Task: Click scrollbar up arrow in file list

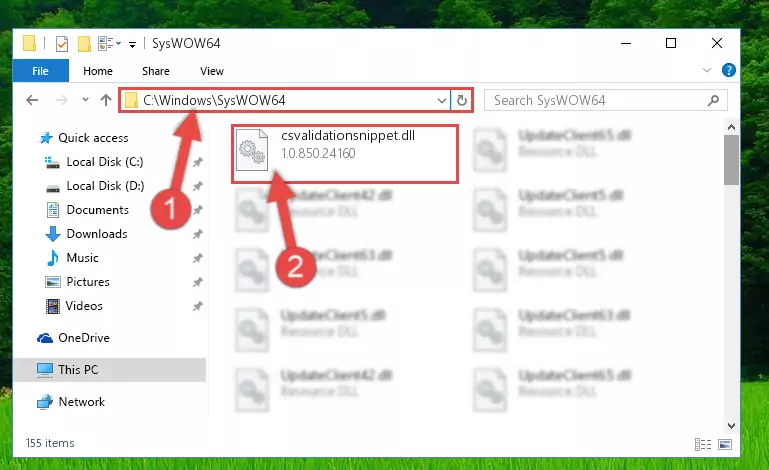Action: (x=731, y=127)
